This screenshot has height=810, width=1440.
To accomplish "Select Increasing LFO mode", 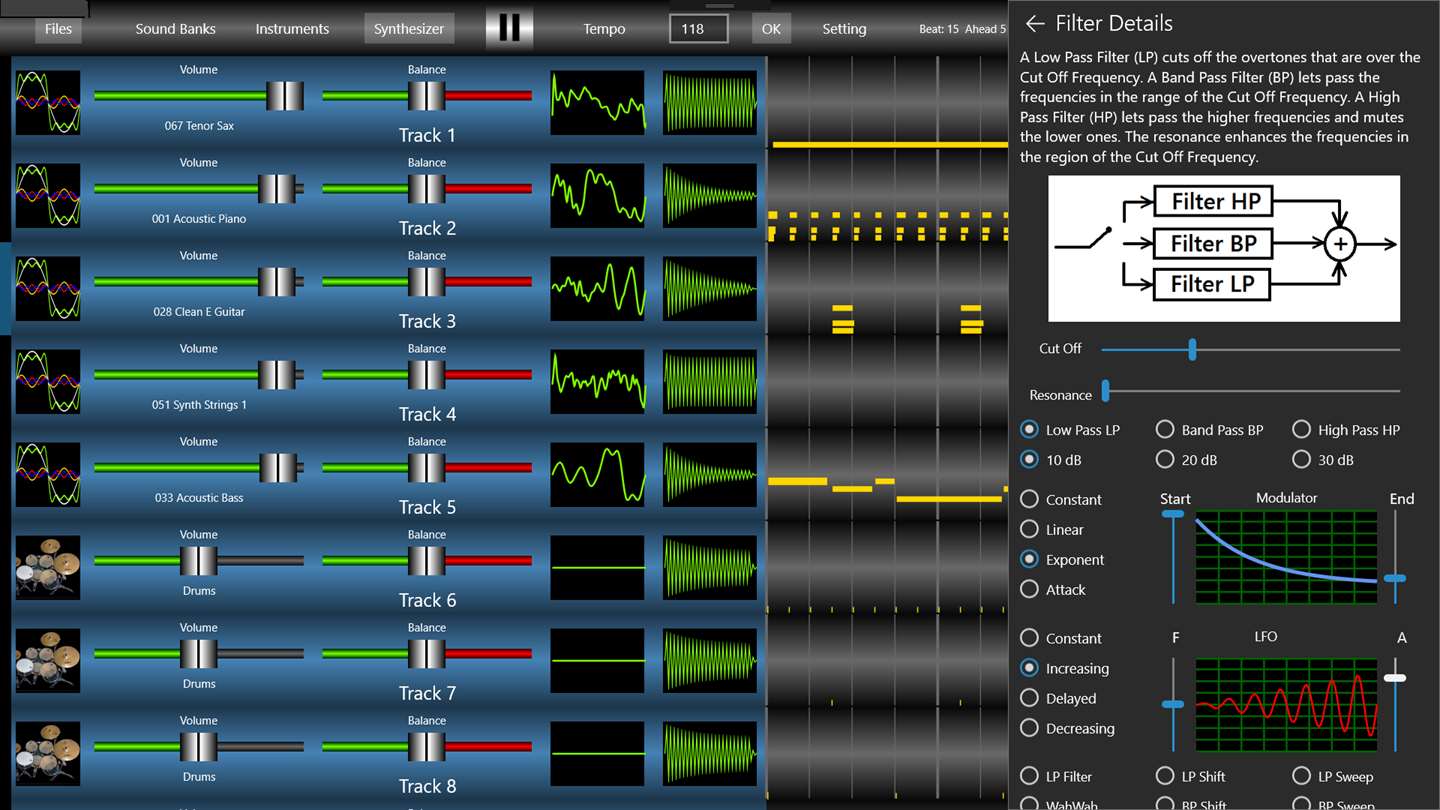I will [x=1064, y=668].
